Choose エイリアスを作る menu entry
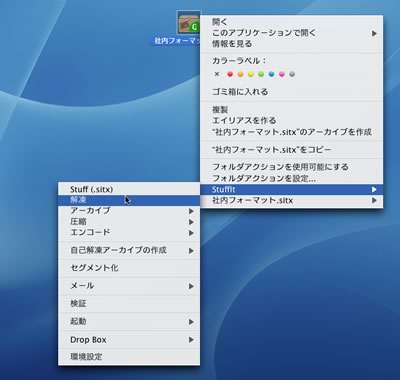 tap(292, 120)
